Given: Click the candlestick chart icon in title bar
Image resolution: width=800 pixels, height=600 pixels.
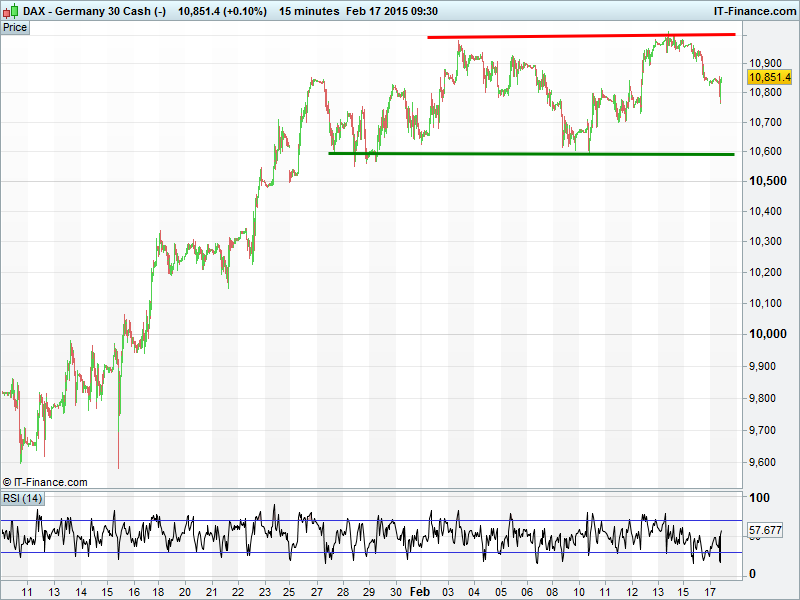Looking at the screenshot, I should tap(11, 11).
